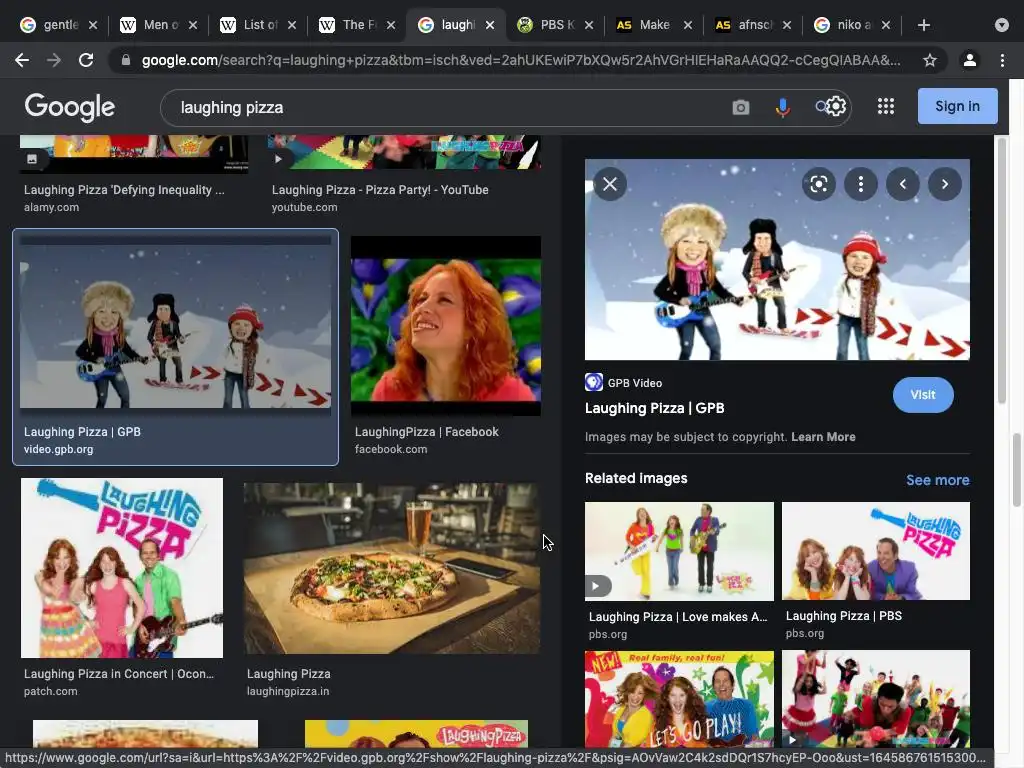The width and height of the screenshot is (1024, 768).
Task: Open the tab search dropdown arrow
Action: [x=1002, y=25]
